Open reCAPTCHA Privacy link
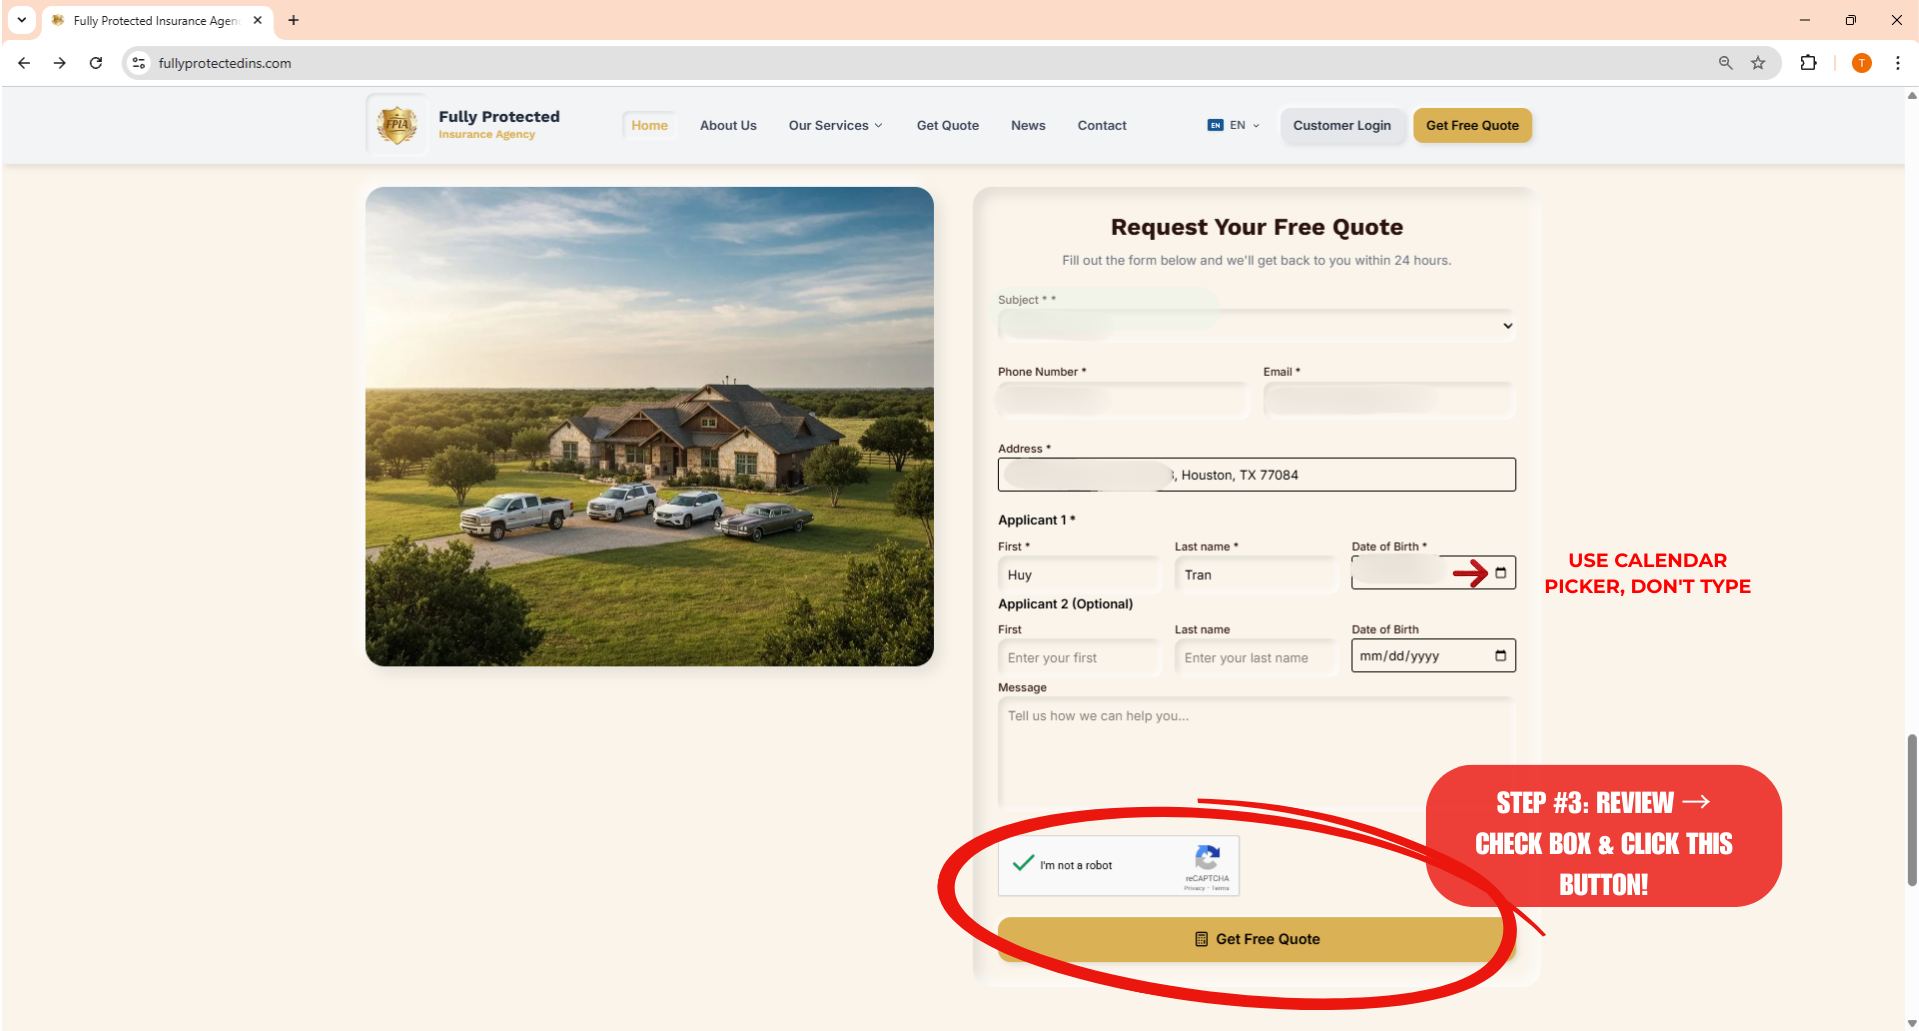This screenshot has width=1919, height=1031. coord(1194,888)
